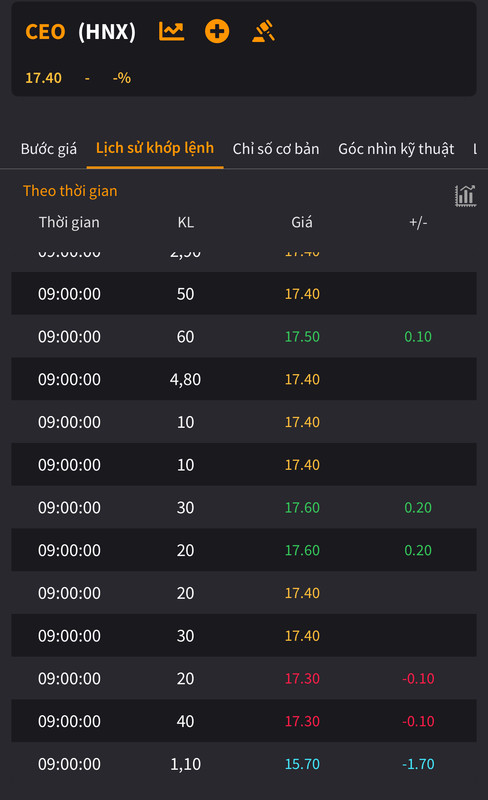Viewport: 488px width, 800px height.
Task: Show the bar chart view icon
Action: [x=465, y=196]
